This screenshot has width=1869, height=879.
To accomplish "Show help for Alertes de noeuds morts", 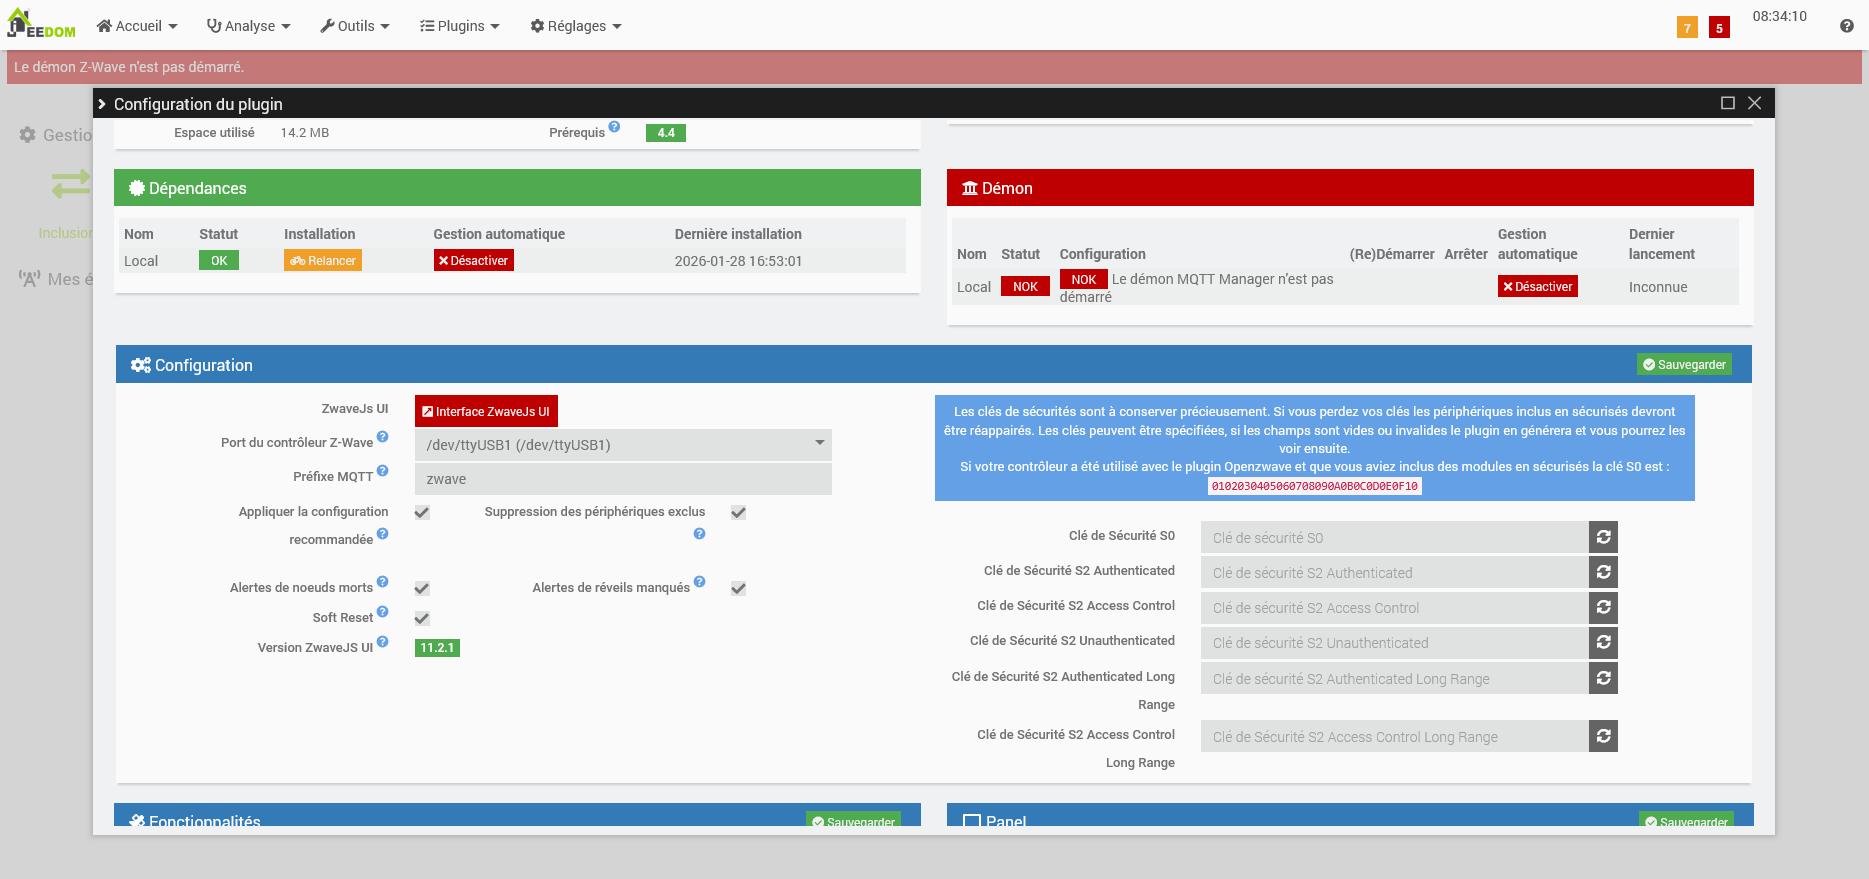I will tap(382, 582).
